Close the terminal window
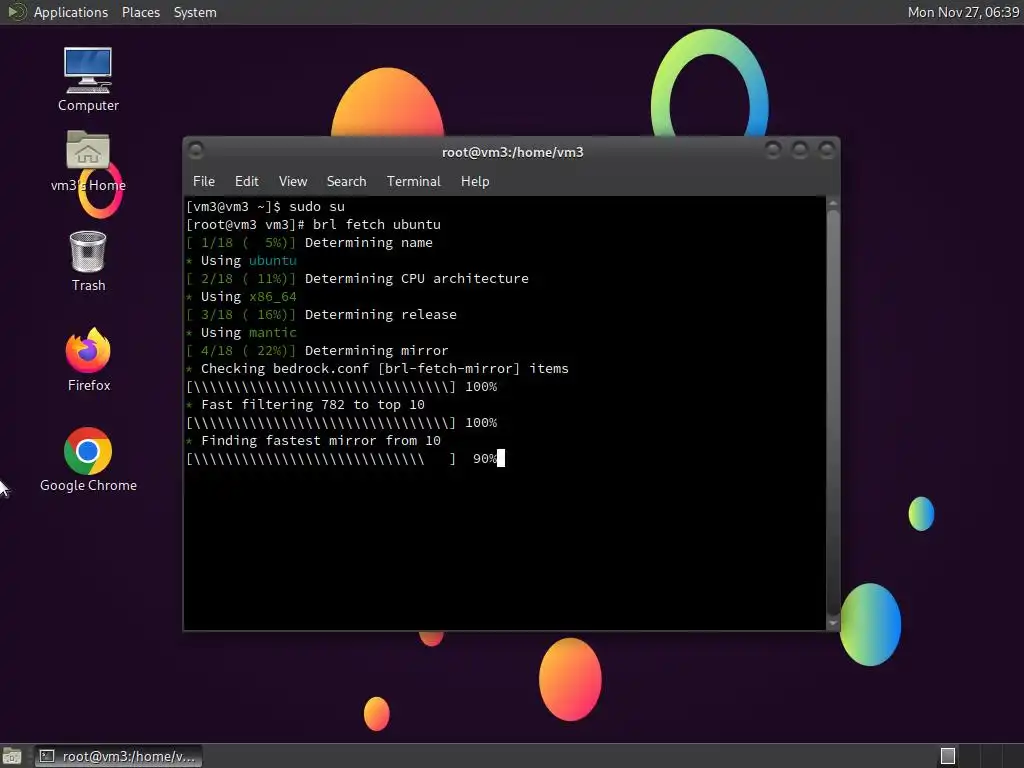This screenshot has width=1024, height=768. [826, 150]
